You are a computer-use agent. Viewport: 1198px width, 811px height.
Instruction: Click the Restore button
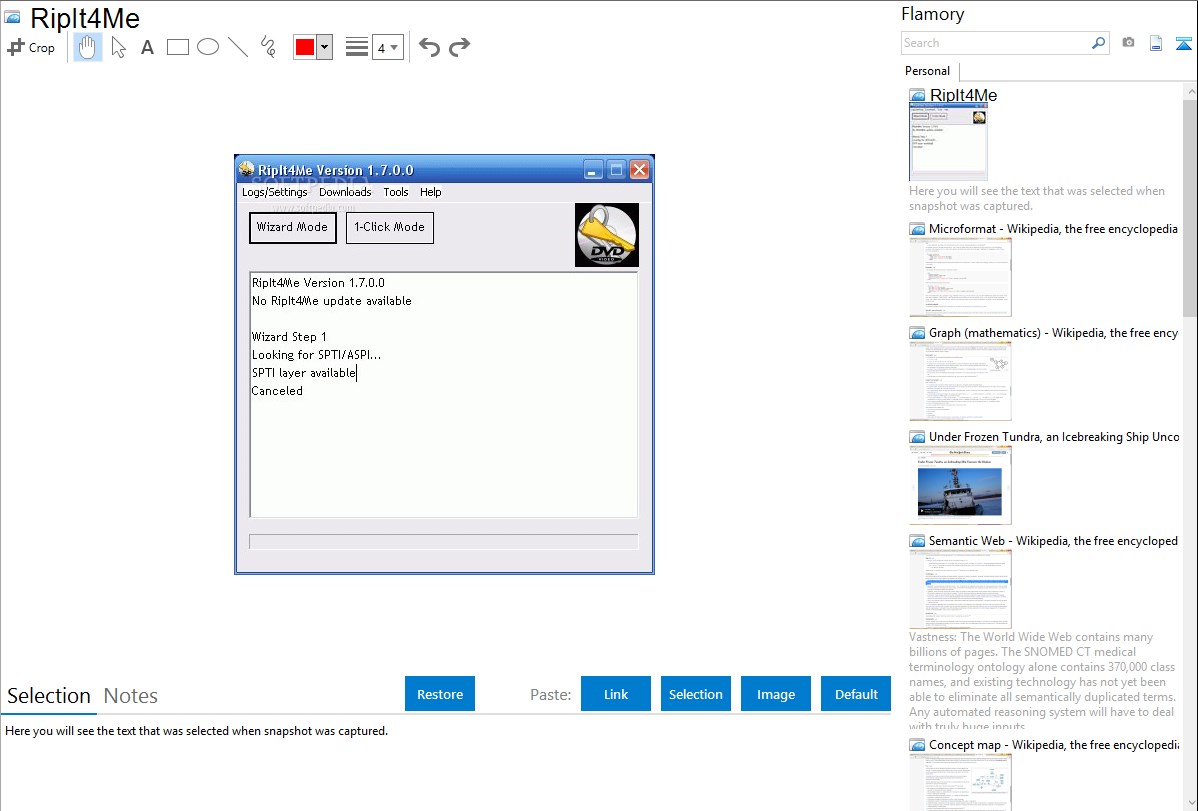click(440, 694)
